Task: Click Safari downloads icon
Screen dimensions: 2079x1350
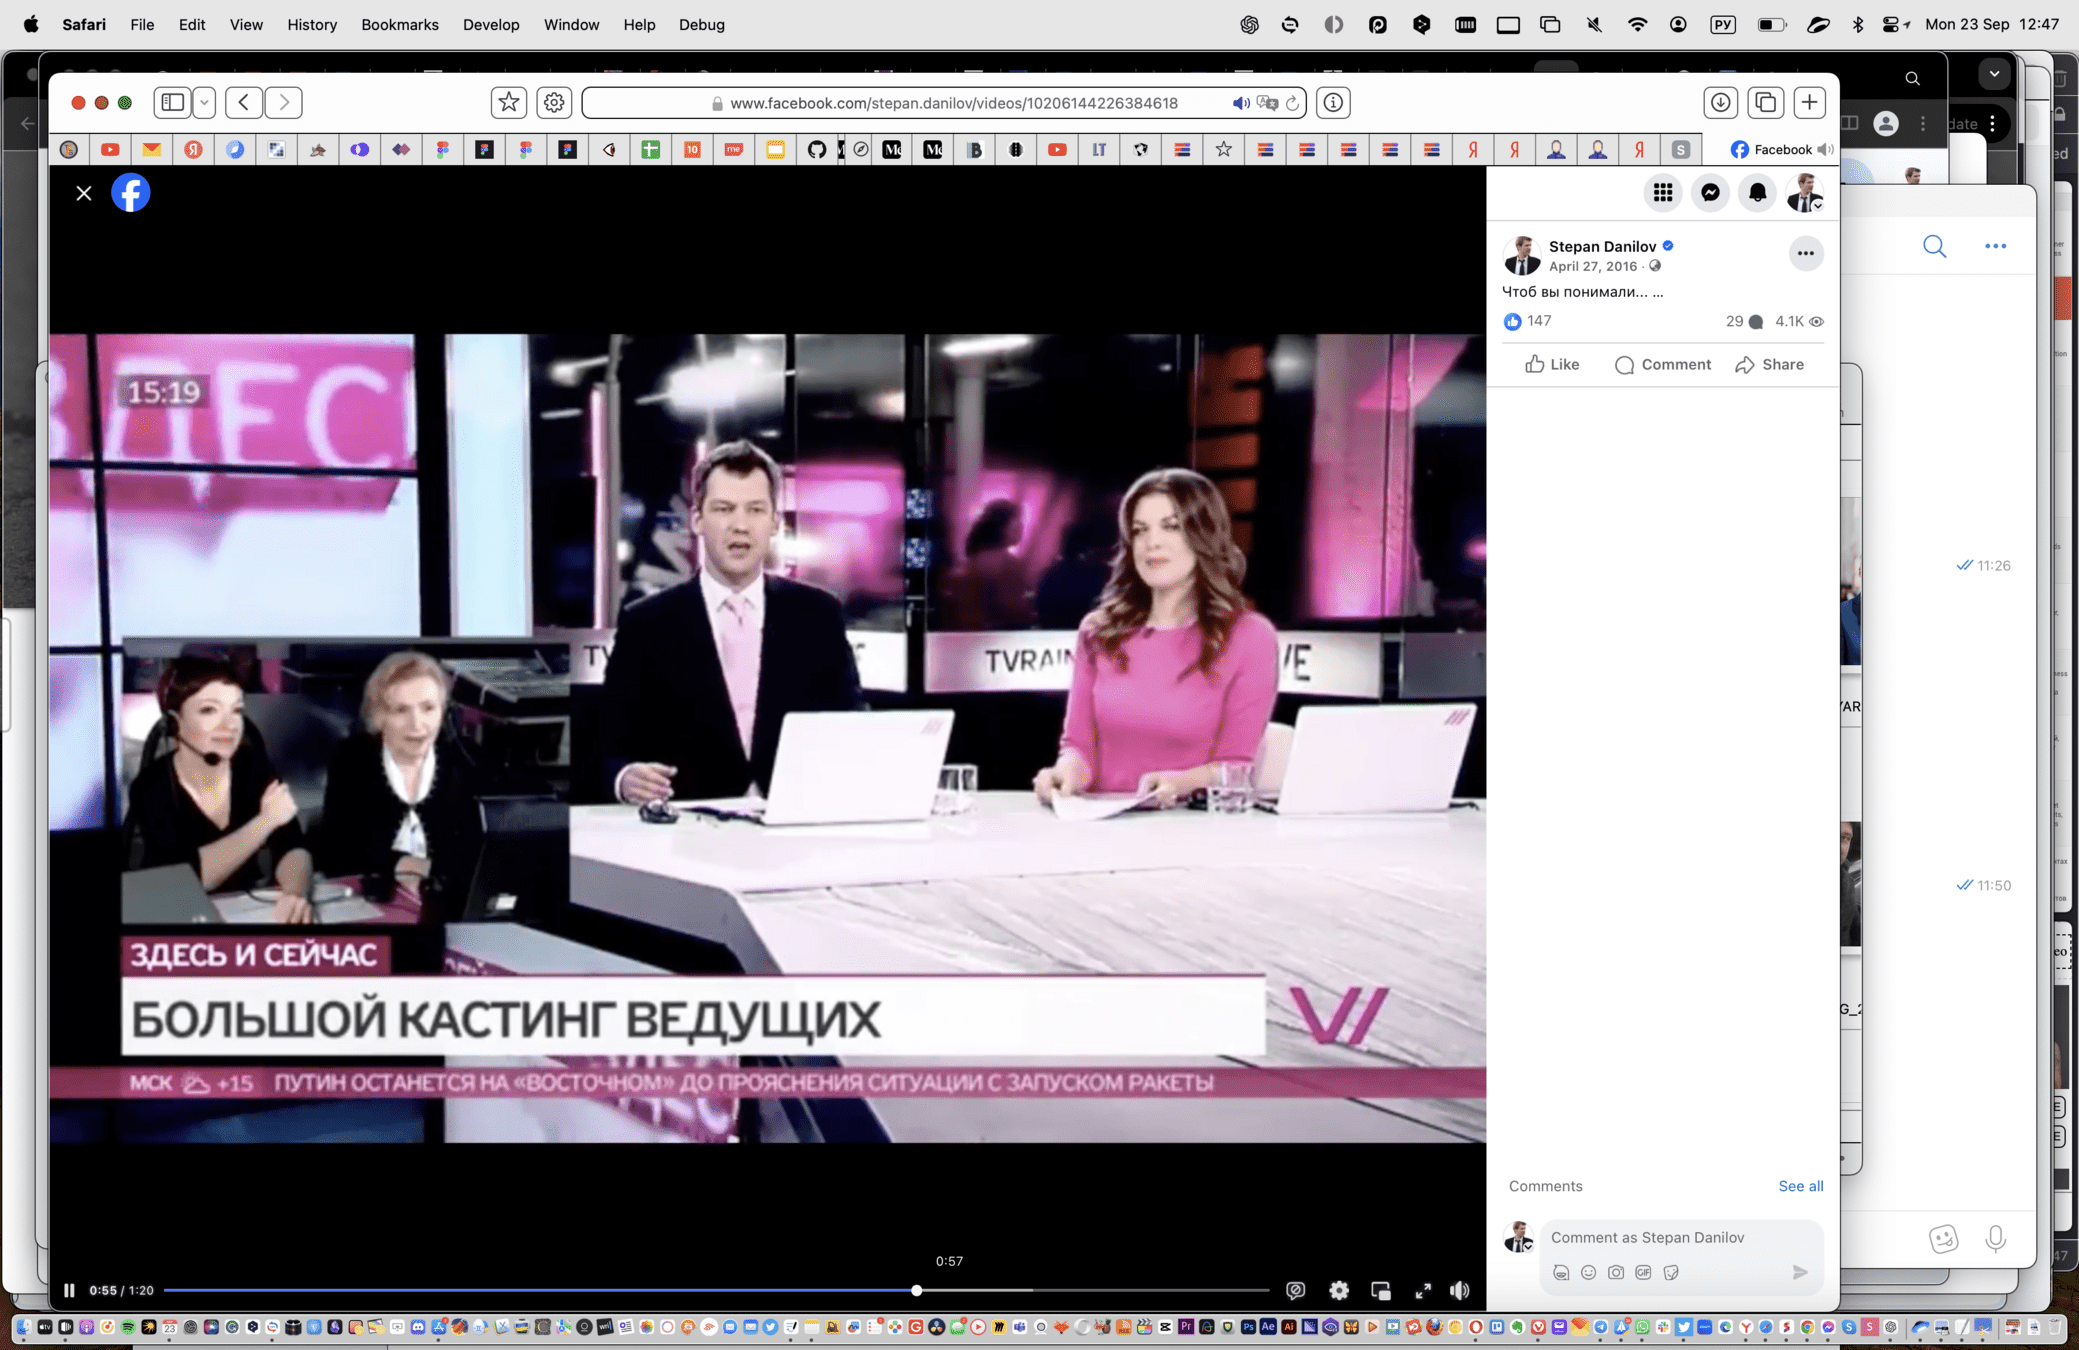Action: click(x=1720, y=102)
